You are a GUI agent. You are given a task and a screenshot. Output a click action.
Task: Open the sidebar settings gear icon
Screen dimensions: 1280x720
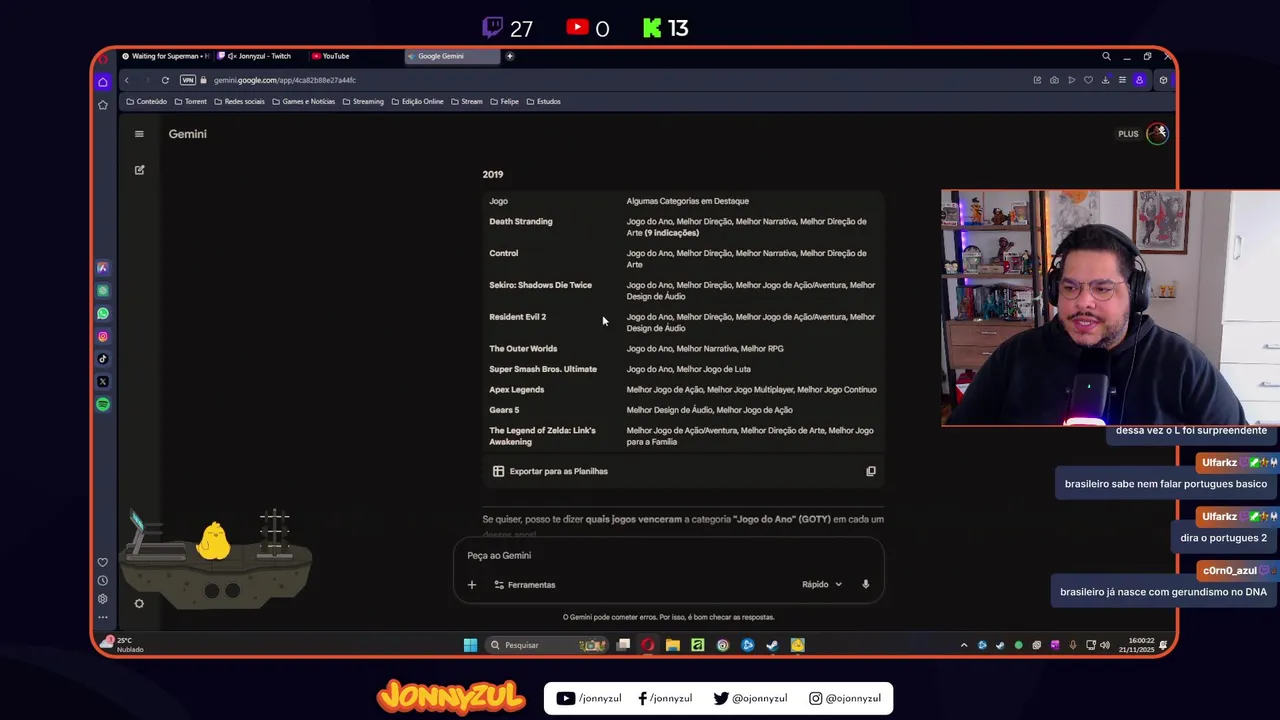103,599
